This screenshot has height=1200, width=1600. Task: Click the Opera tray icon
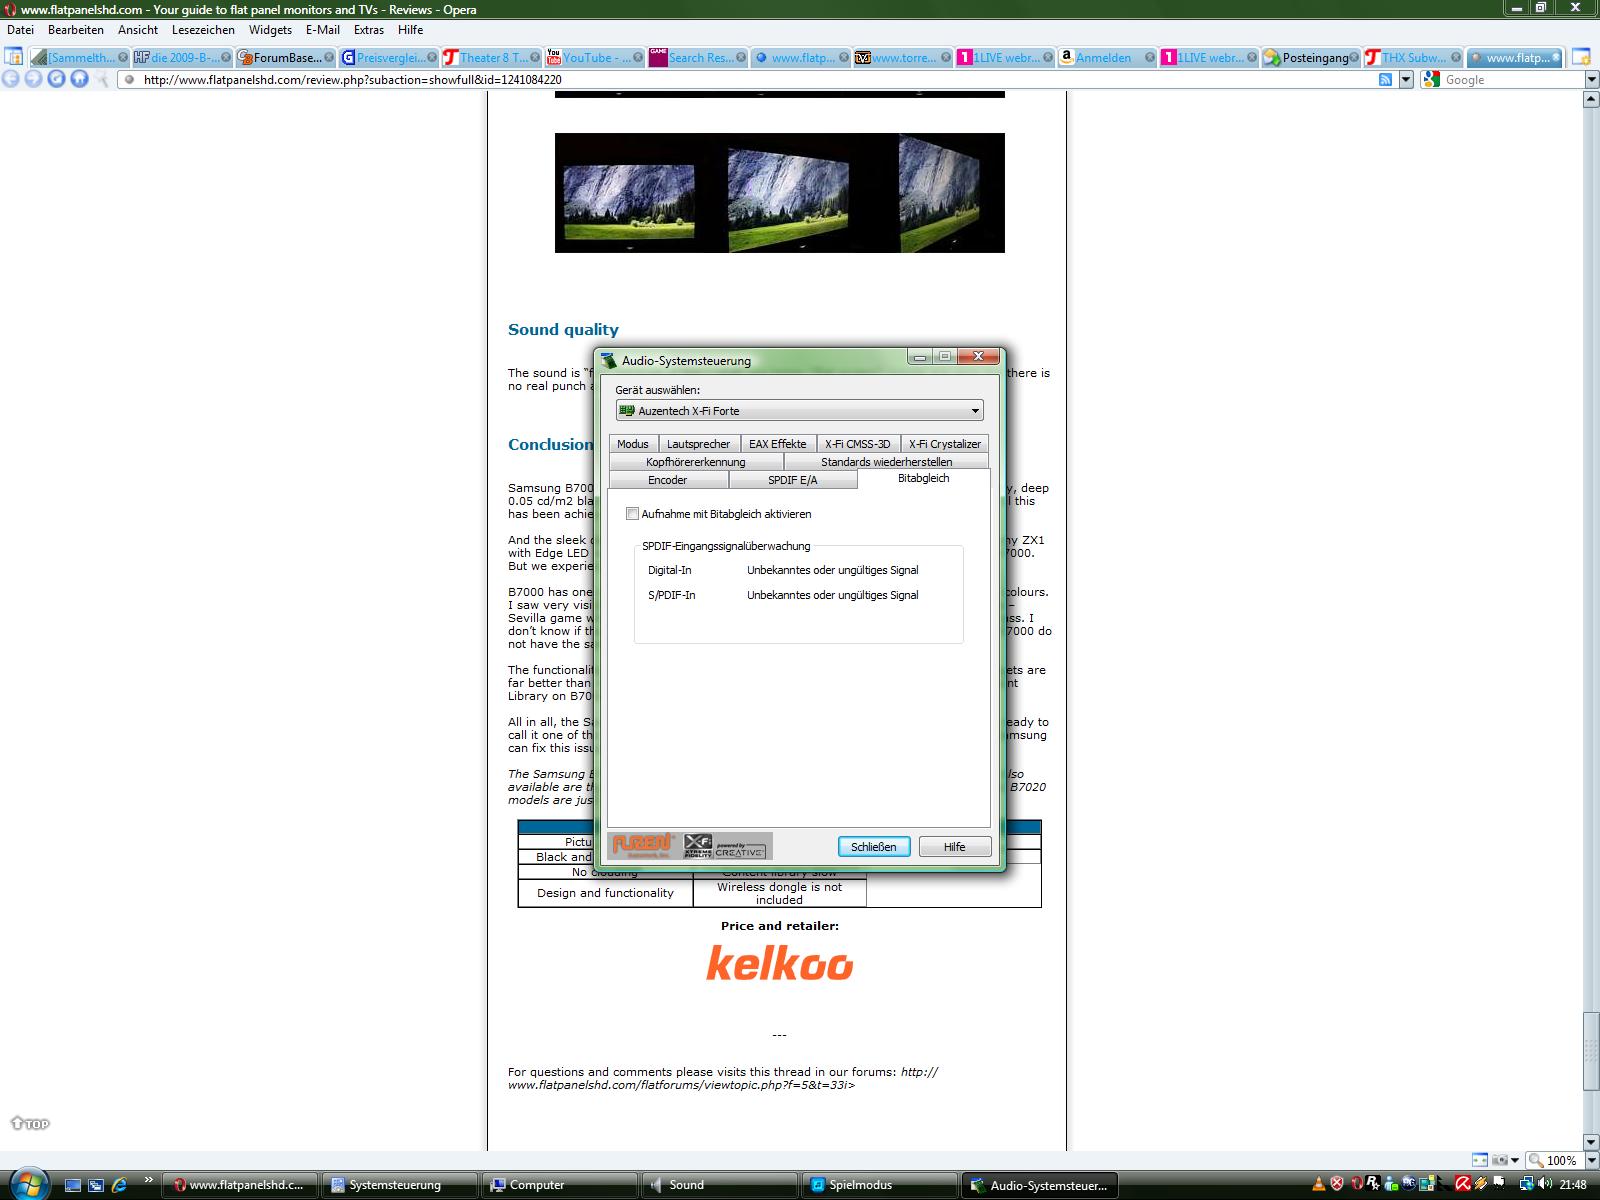(1355, 1185)
